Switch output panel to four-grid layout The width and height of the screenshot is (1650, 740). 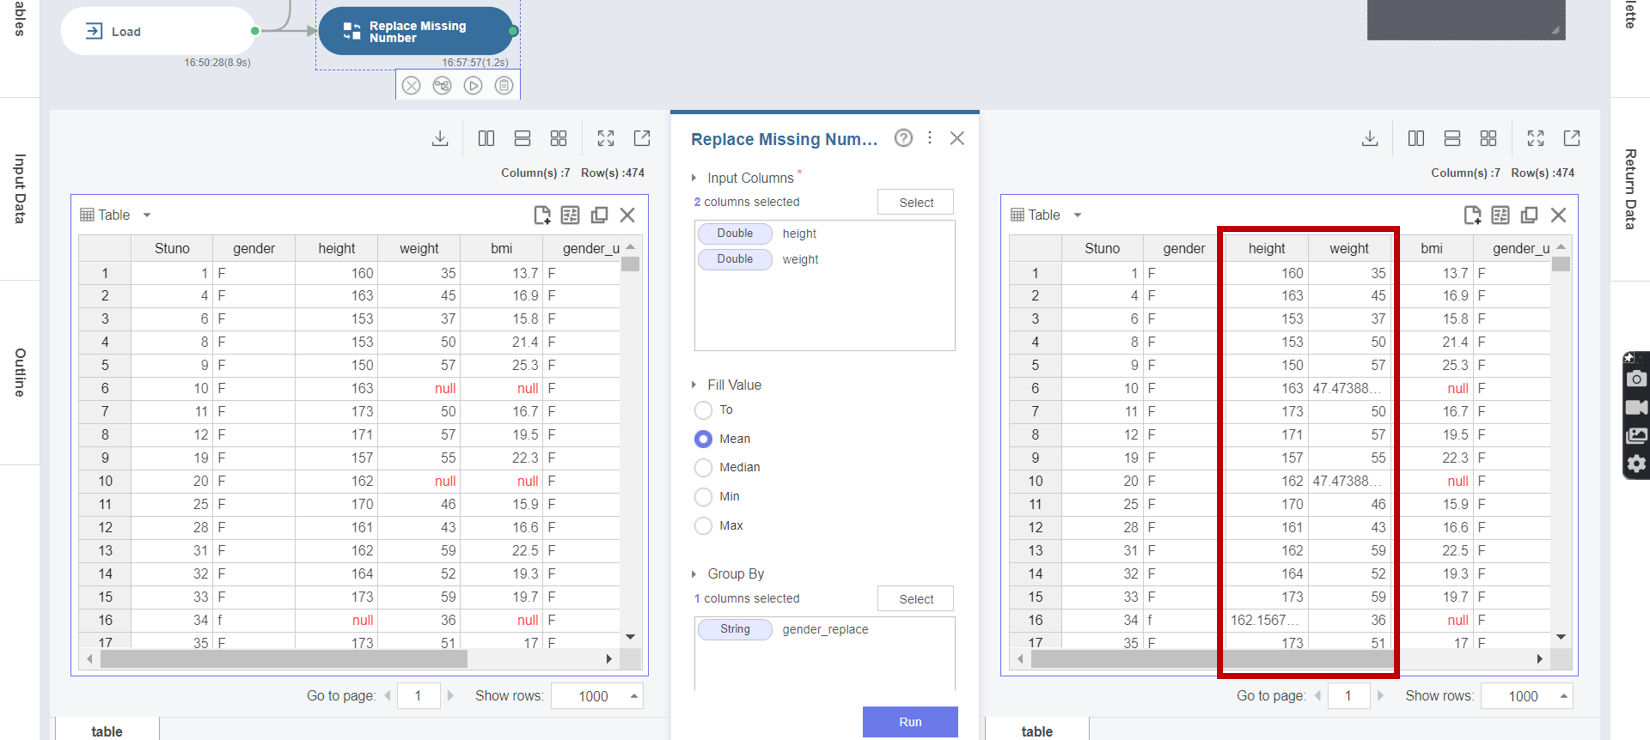click(1489, 138)
